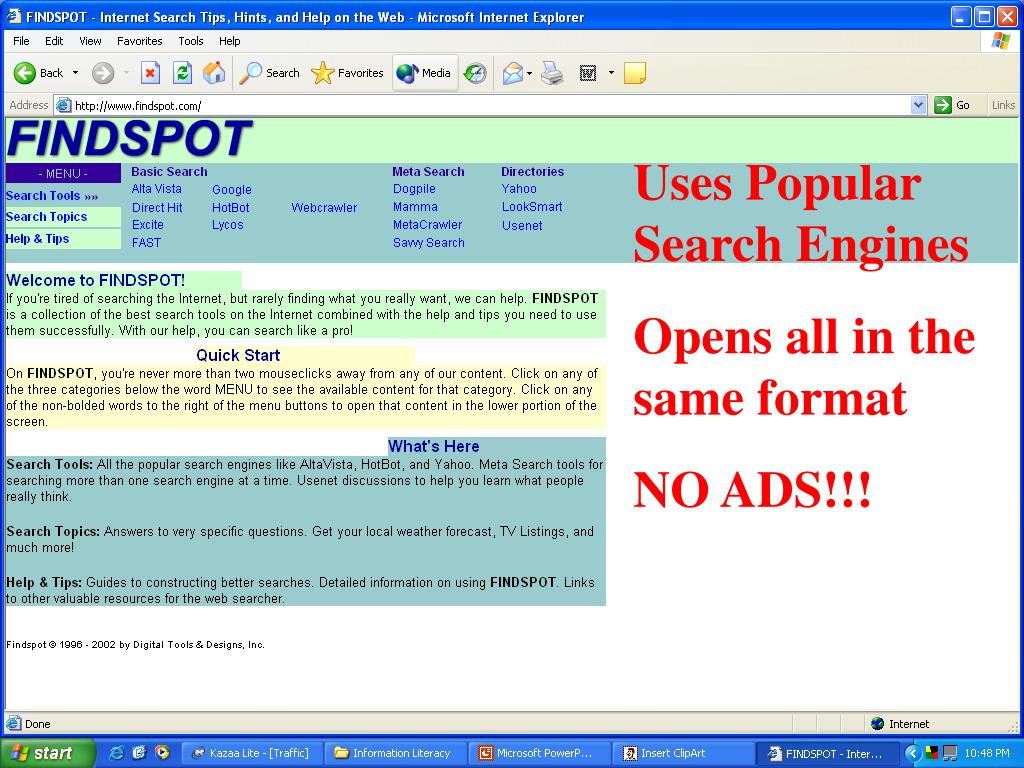The height and width of the screenshot is (768, 1024).
Task: Open the LookSmart directory link
Action: 532,207
